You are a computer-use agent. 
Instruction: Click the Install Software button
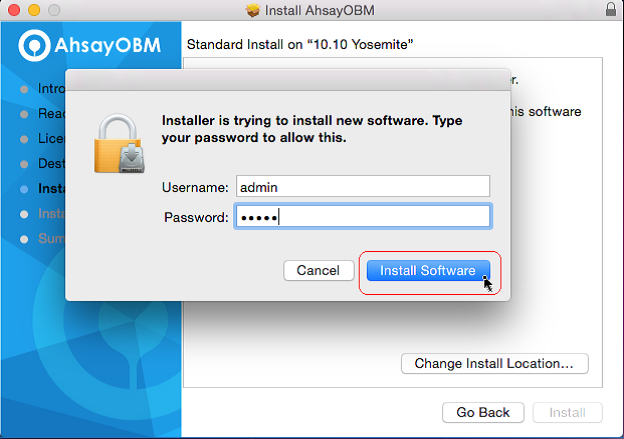[428, 271]
